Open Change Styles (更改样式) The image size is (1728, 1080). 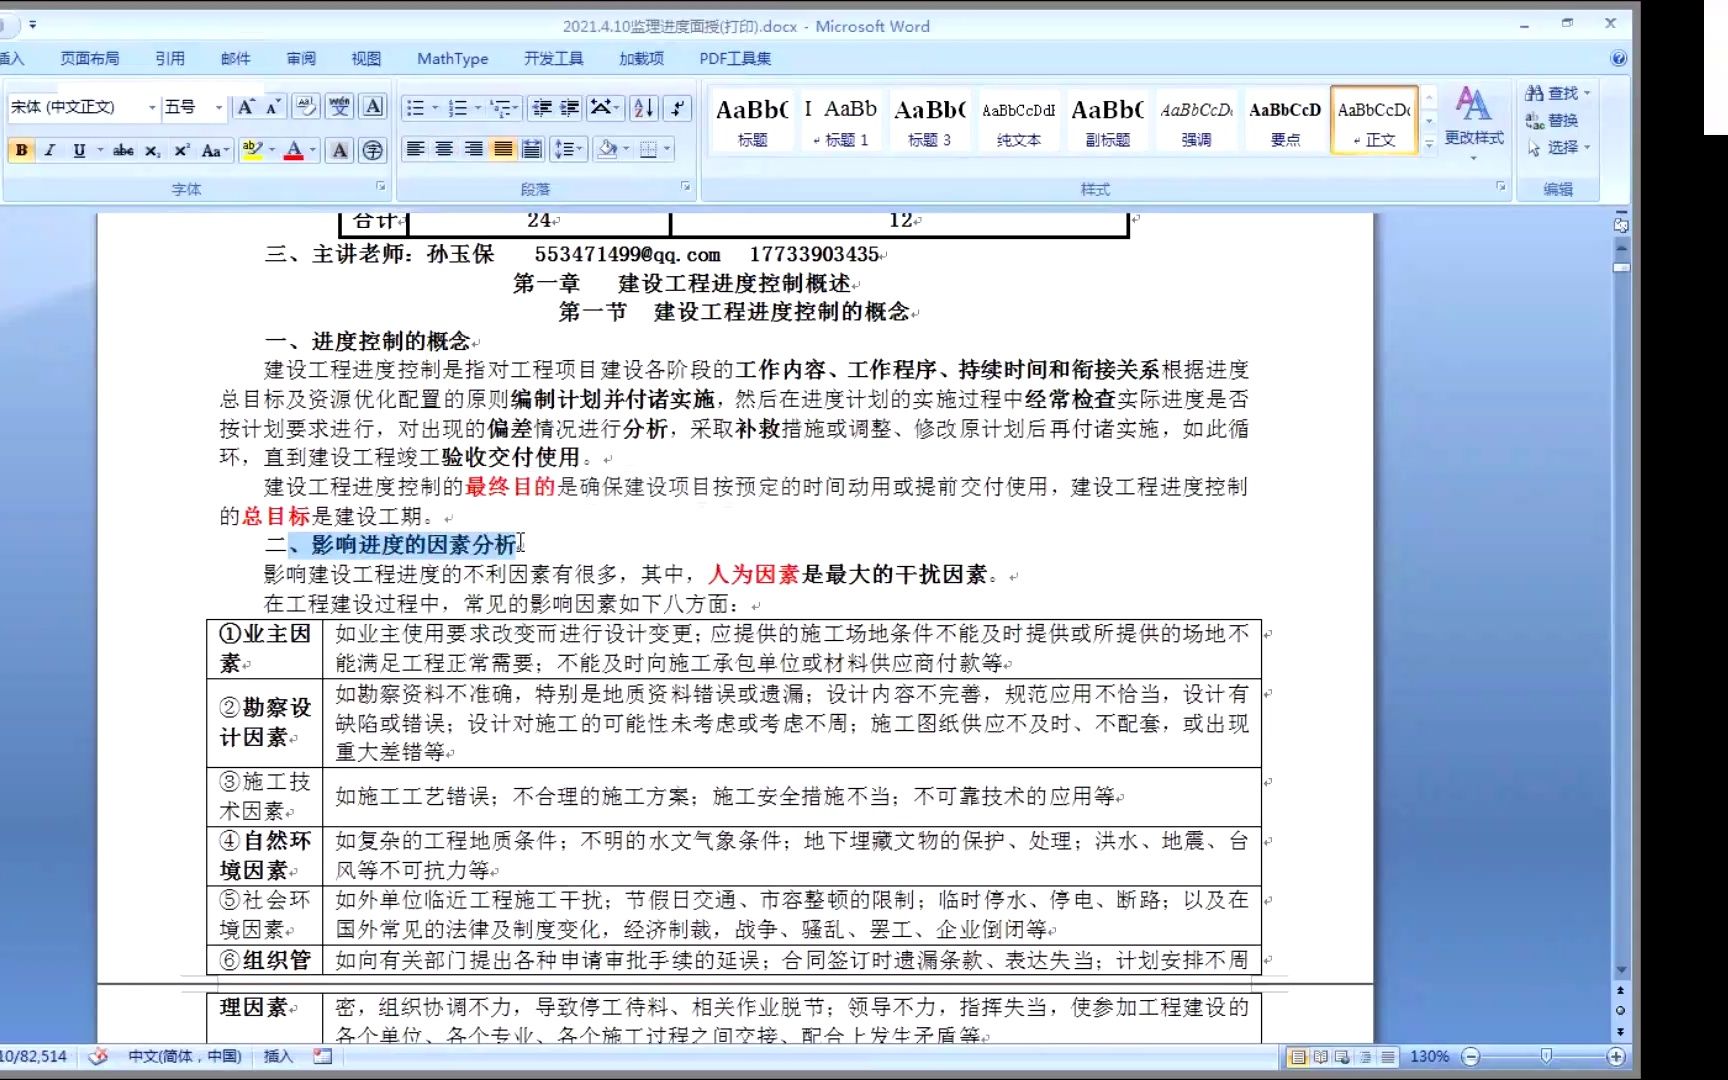point(1473,122)
